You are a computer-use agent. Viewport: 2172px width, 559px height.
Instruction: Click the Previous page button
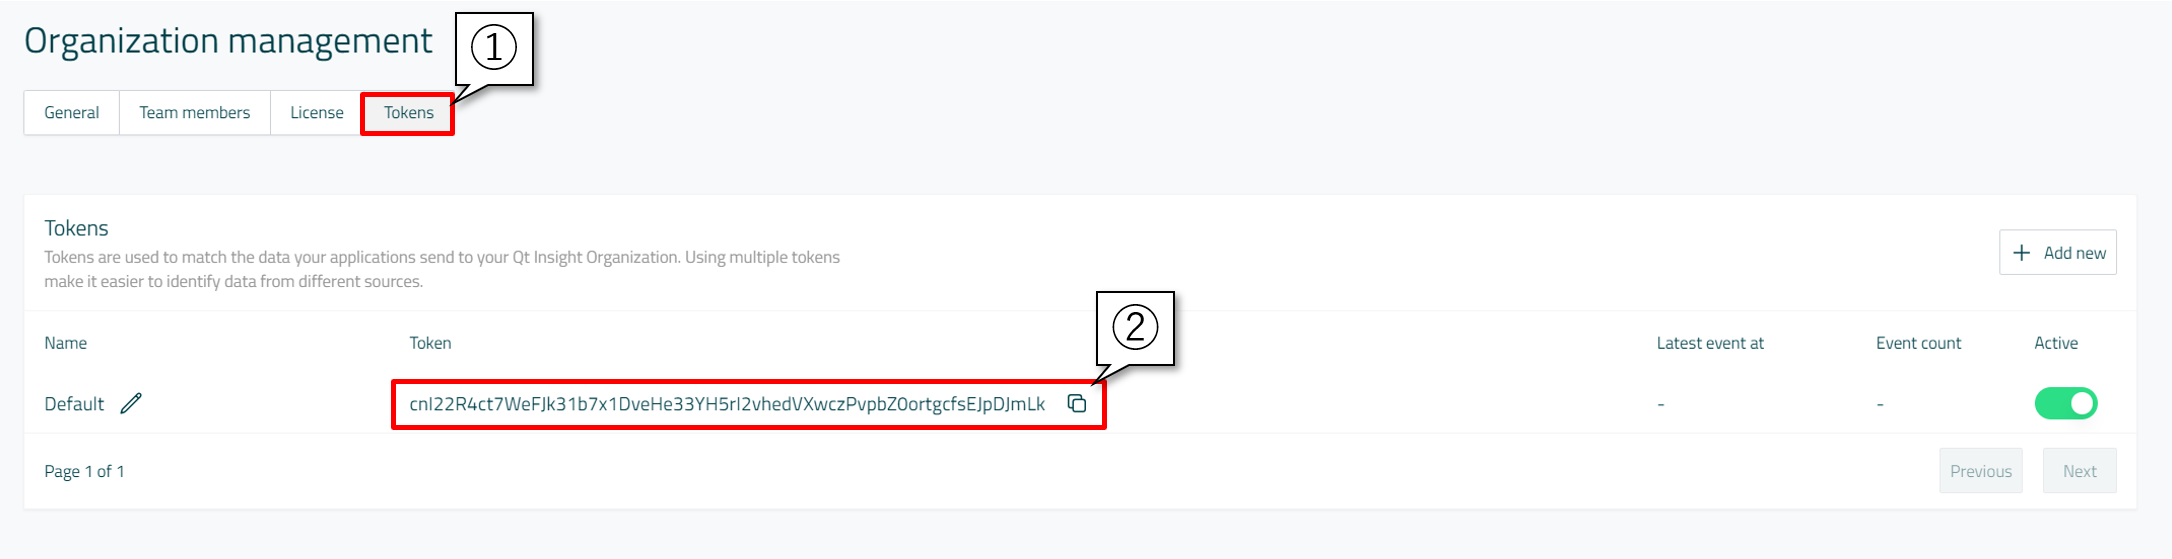click(1980, 471)
